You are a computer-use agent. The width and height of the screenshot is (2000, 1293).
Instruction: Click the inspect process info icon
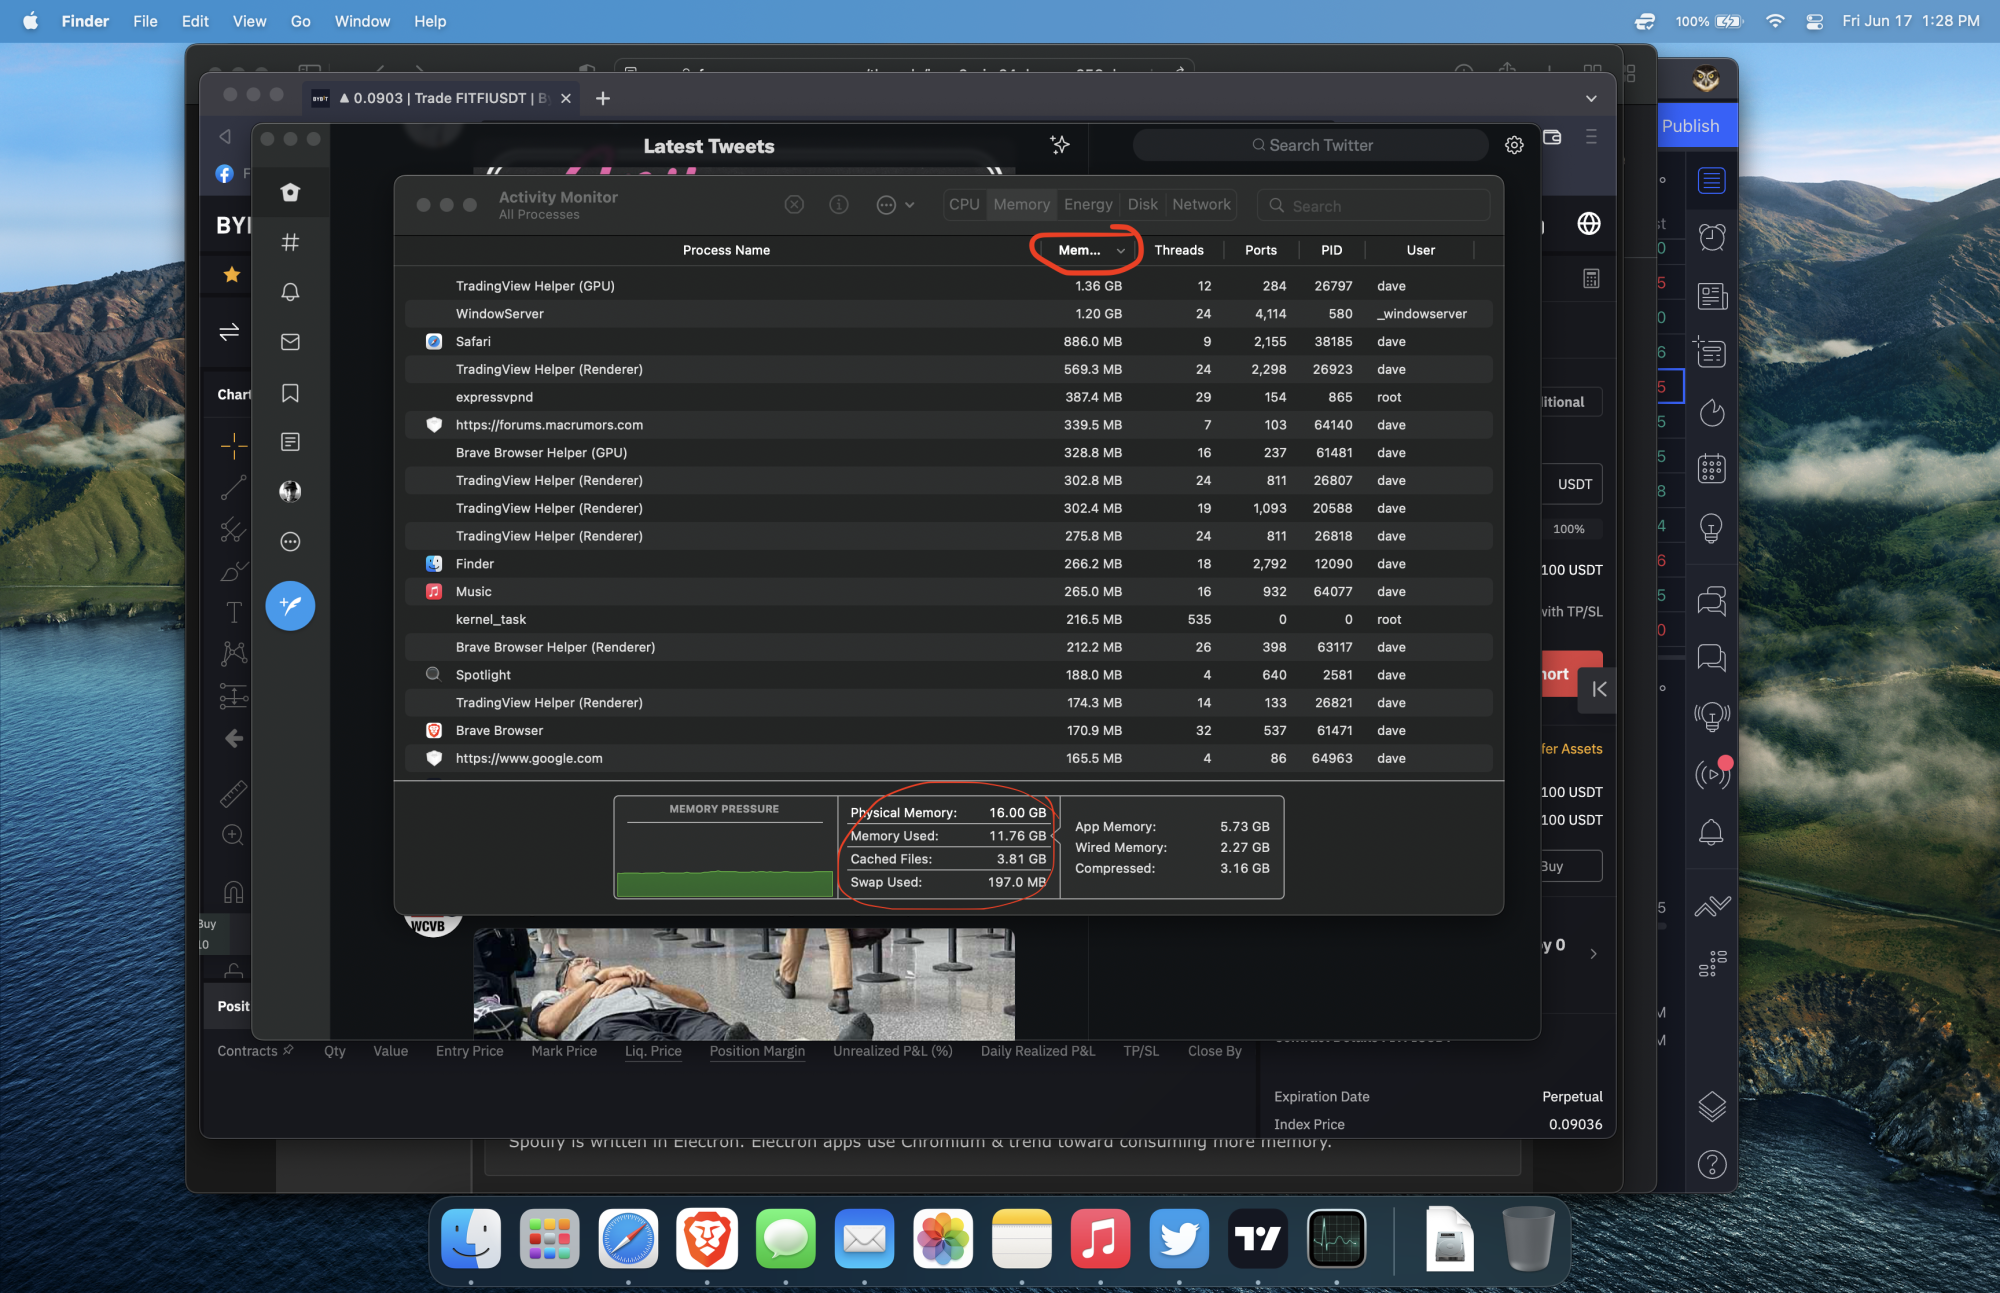(839, 205)
